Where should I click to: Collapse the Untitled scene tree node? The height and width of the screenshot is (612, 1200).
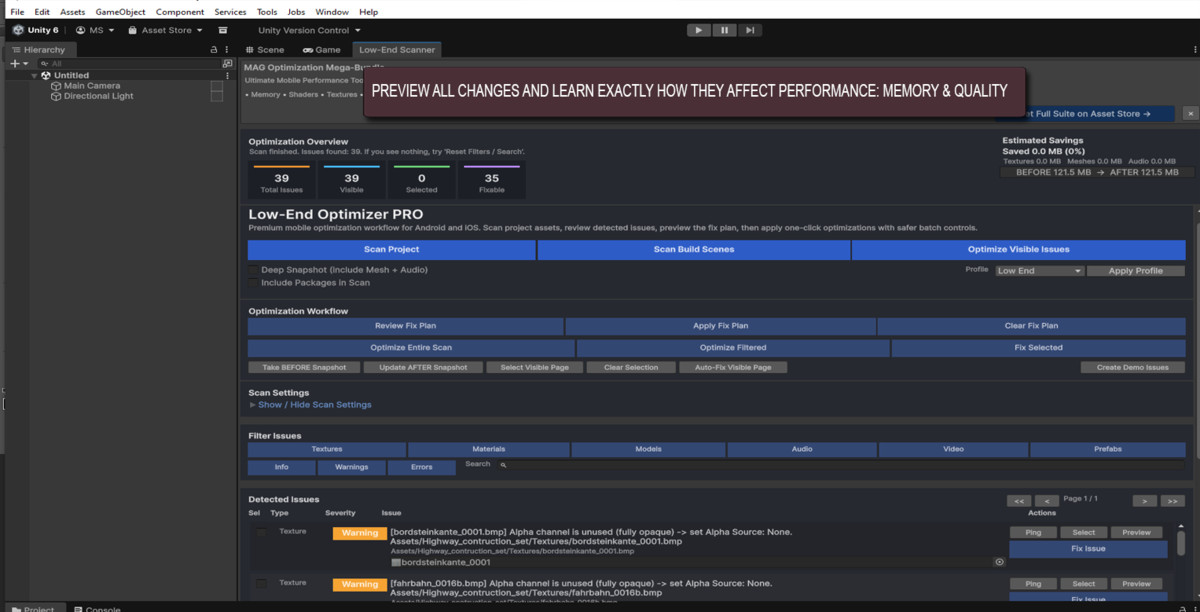pos(34,75)
